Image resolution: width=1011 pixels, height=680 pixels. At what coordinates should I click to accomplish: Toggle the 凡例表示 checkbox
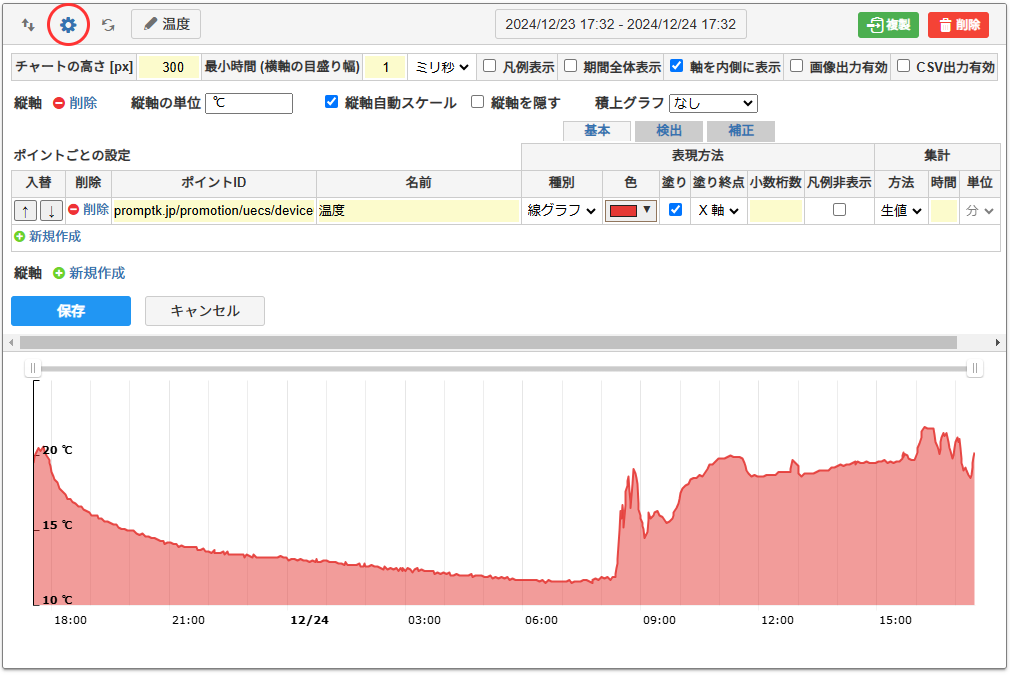(490, 66)
